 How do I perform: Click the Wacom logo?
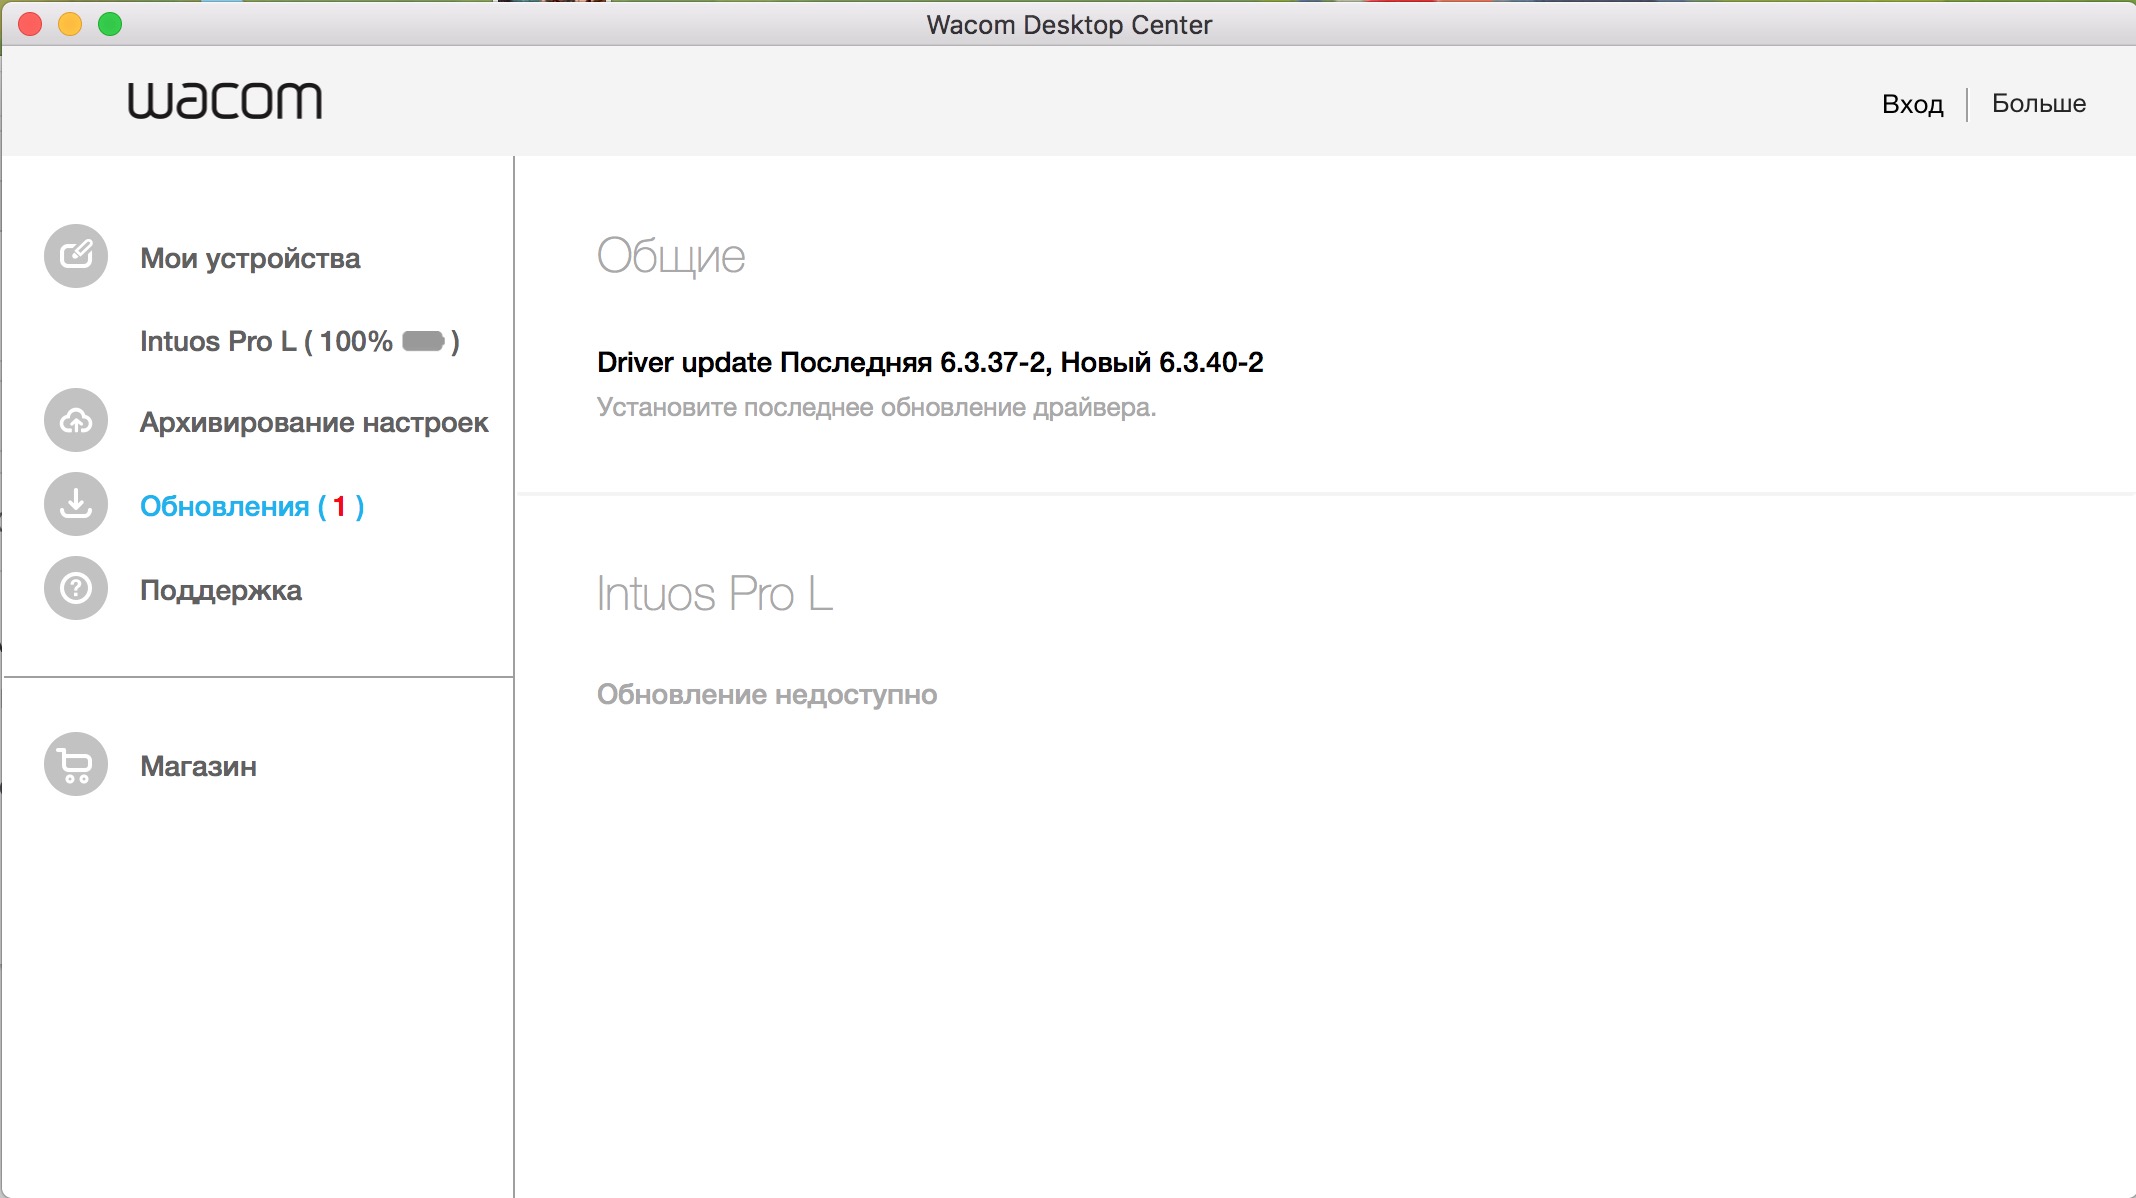(x=225, y=101)
